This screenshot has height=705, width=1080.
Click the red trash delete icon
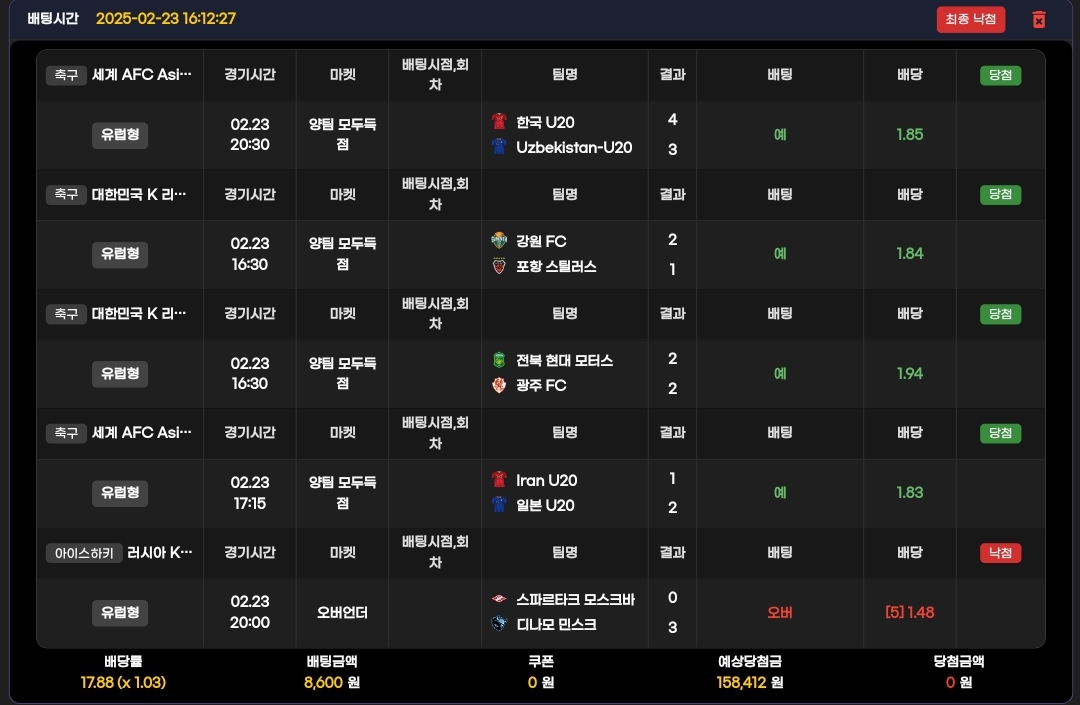[x=1039, y=20]
